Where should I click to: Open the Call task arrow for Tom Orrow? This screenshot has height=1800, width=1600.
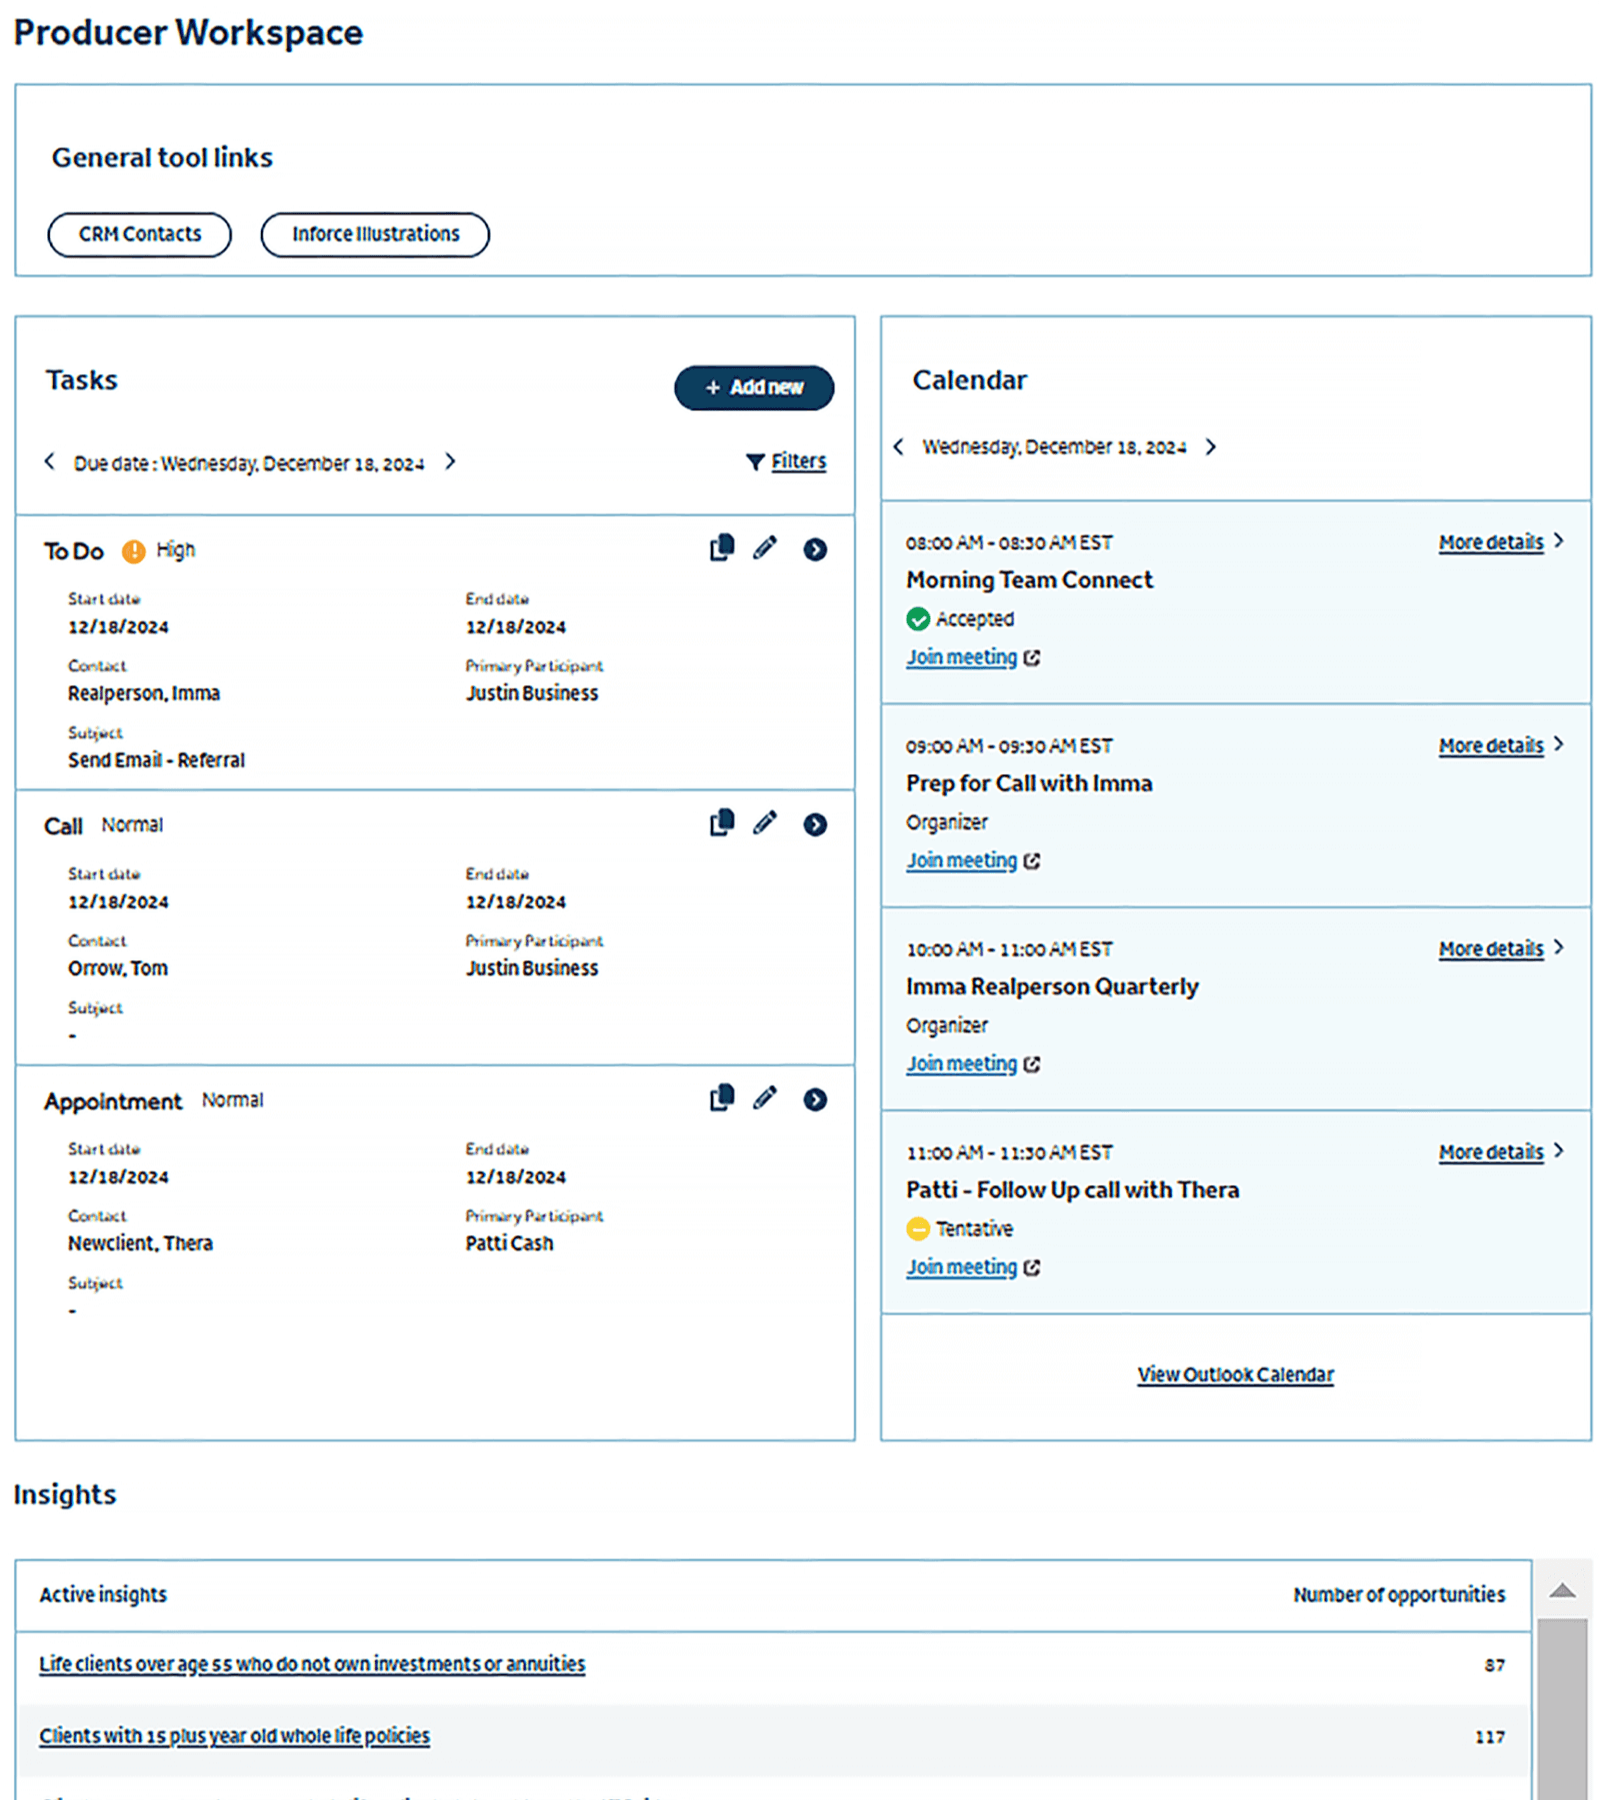815,824
